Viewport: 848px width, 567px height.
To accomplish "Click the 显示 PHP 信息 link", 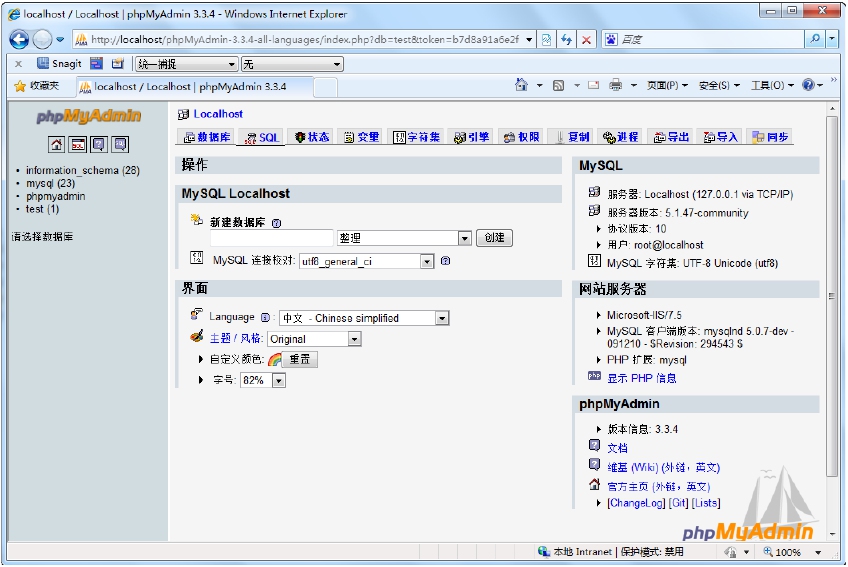I will click(x=641, y=378).
